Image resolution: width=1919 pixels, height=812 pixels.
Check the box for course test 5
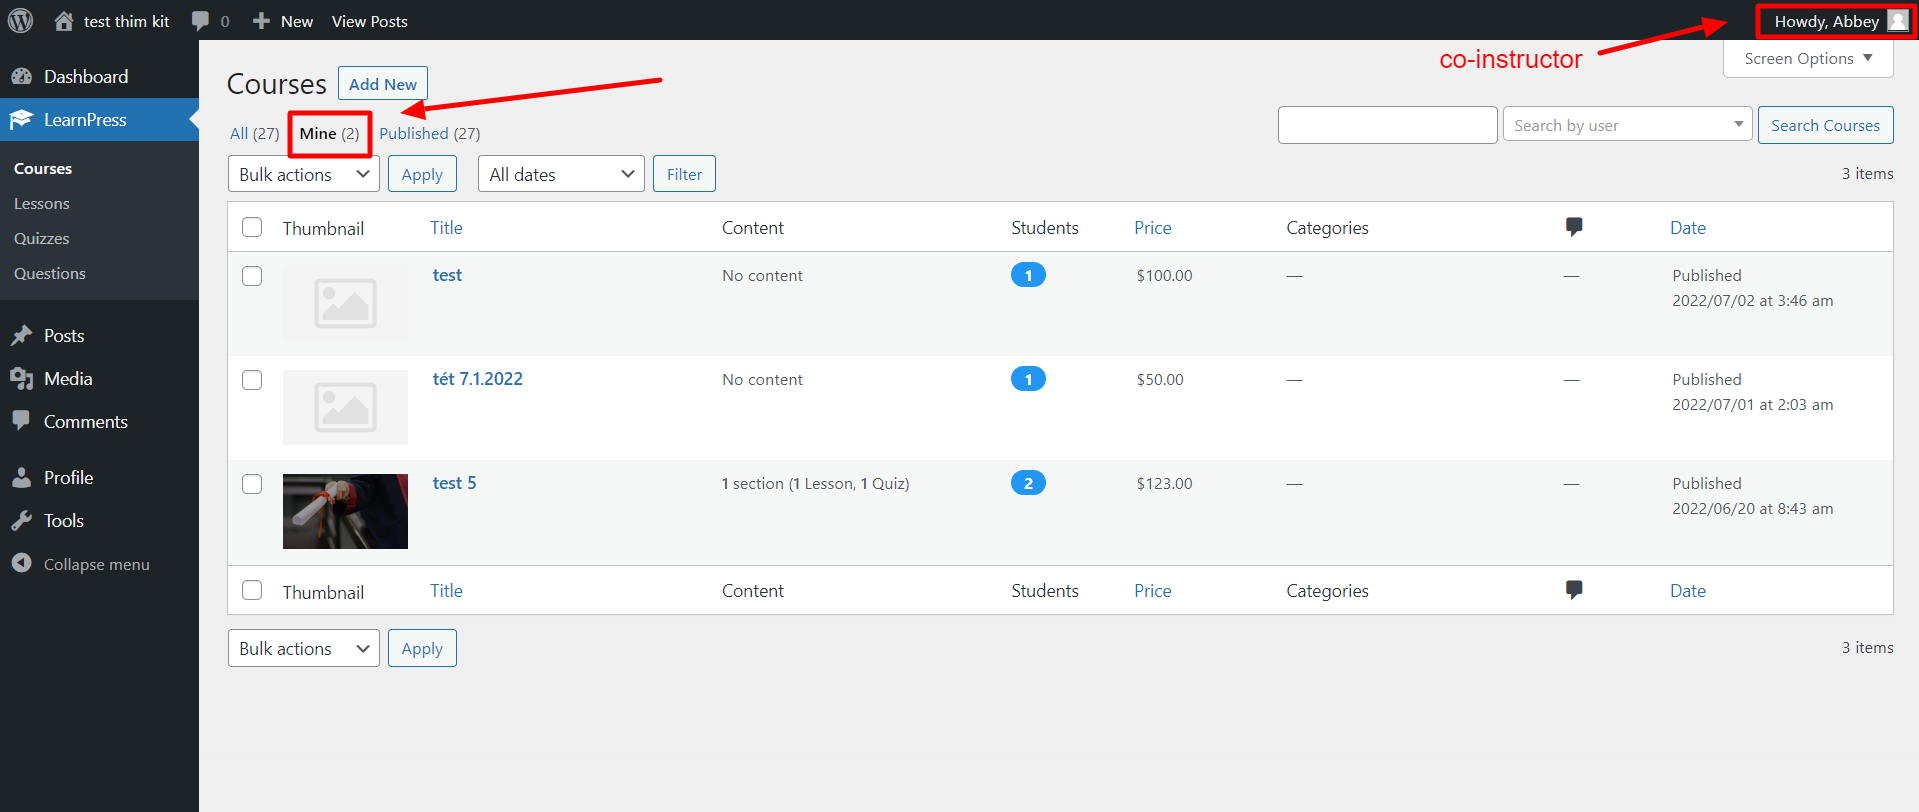click(252, 484)
